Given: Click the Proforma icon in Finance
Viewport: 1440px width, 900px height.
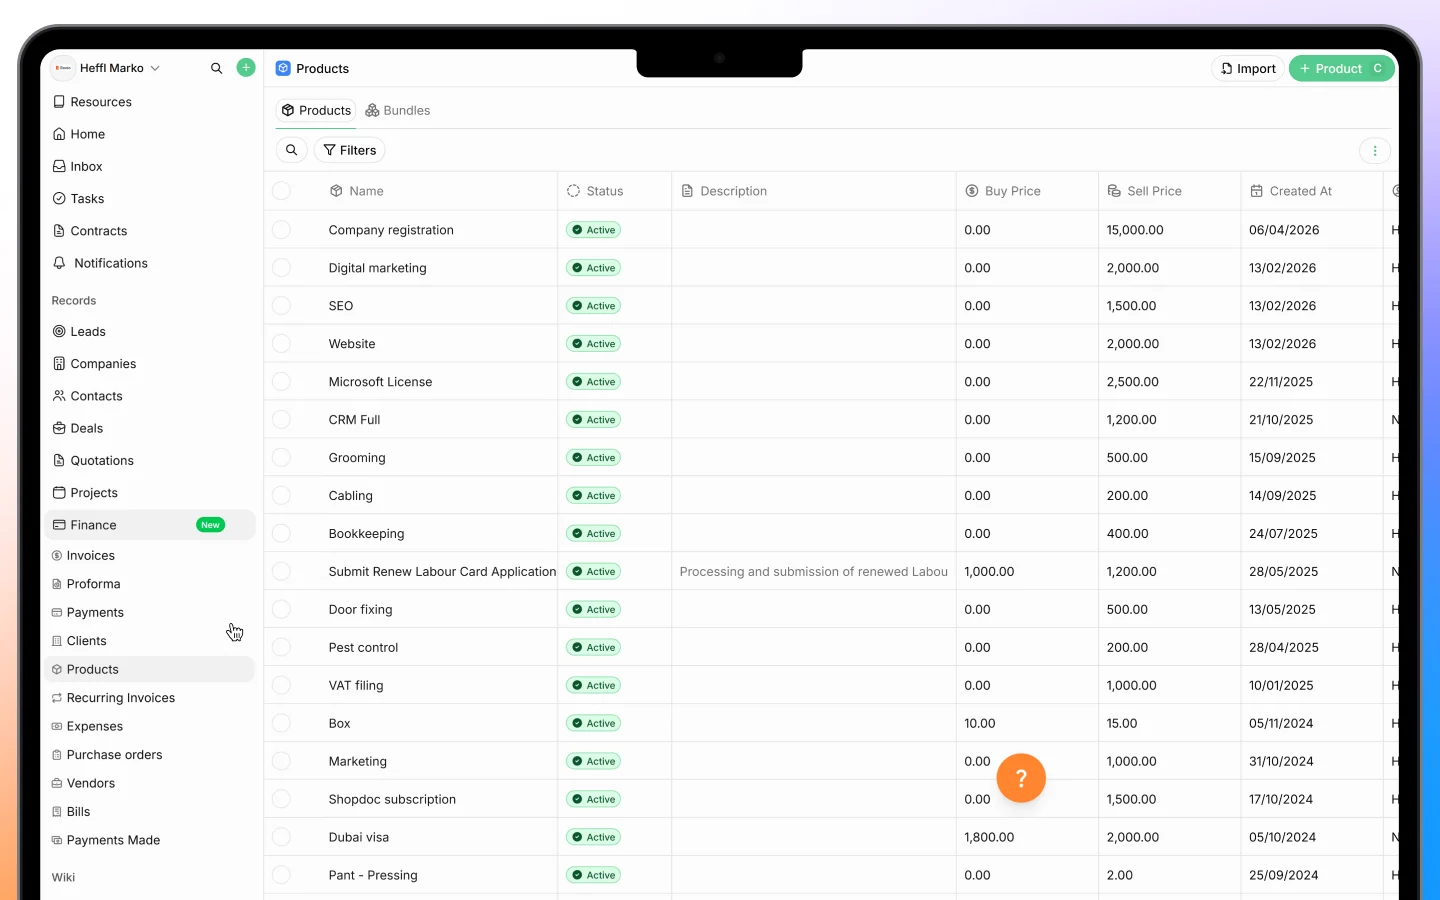Looking at the screenshot, I should [57, 584].
